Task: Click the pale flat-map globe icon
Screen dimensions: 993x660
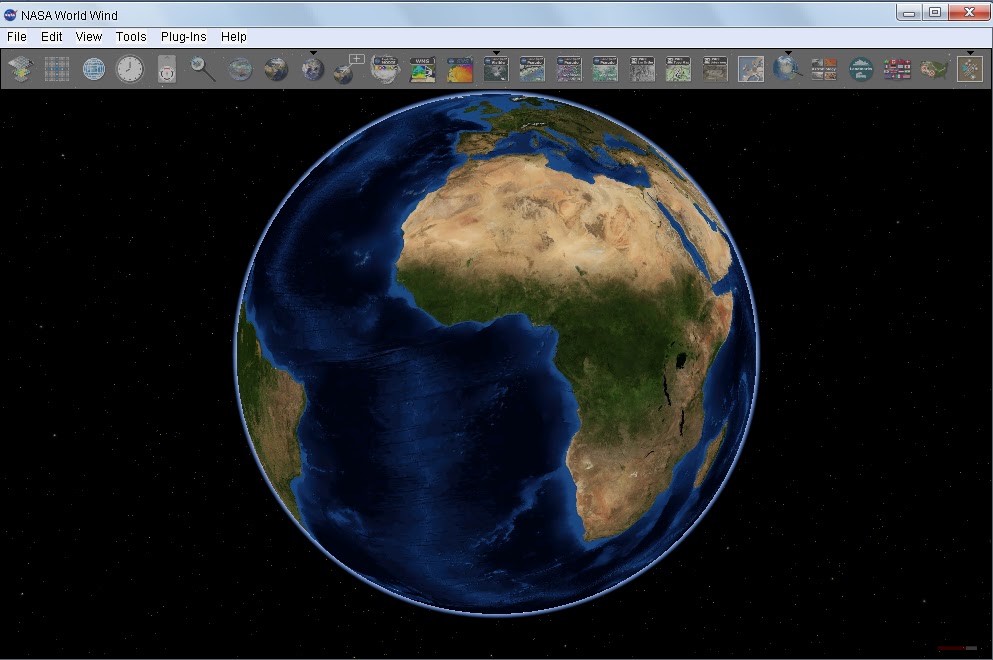Action: [x=240, y=69]
